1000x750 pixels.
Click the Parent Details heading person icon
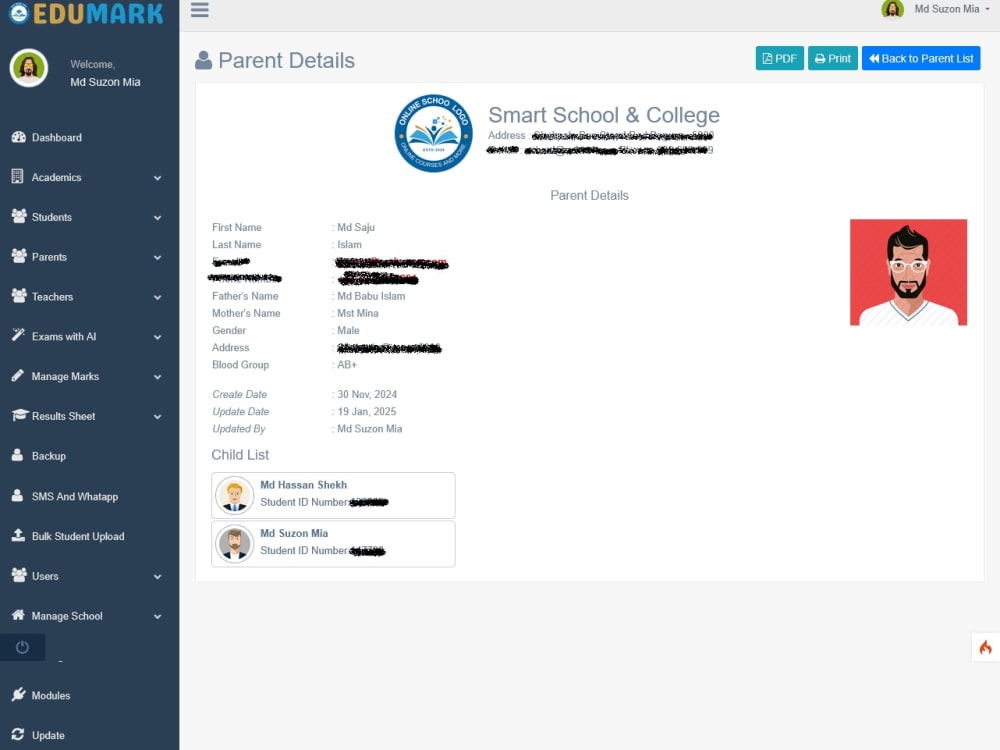click(203, 60)
